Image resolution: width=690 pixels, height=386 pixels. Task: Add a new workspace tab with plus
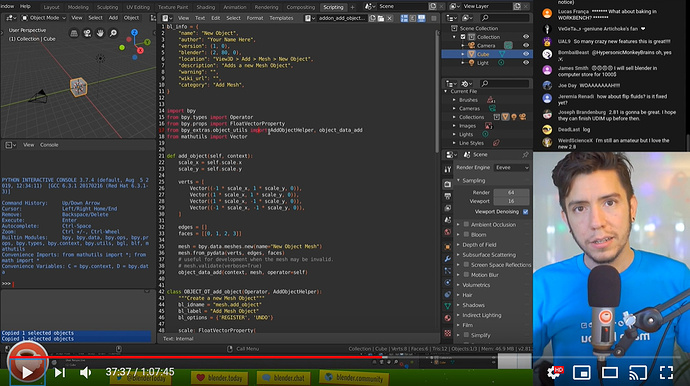(x=352, y=7)
